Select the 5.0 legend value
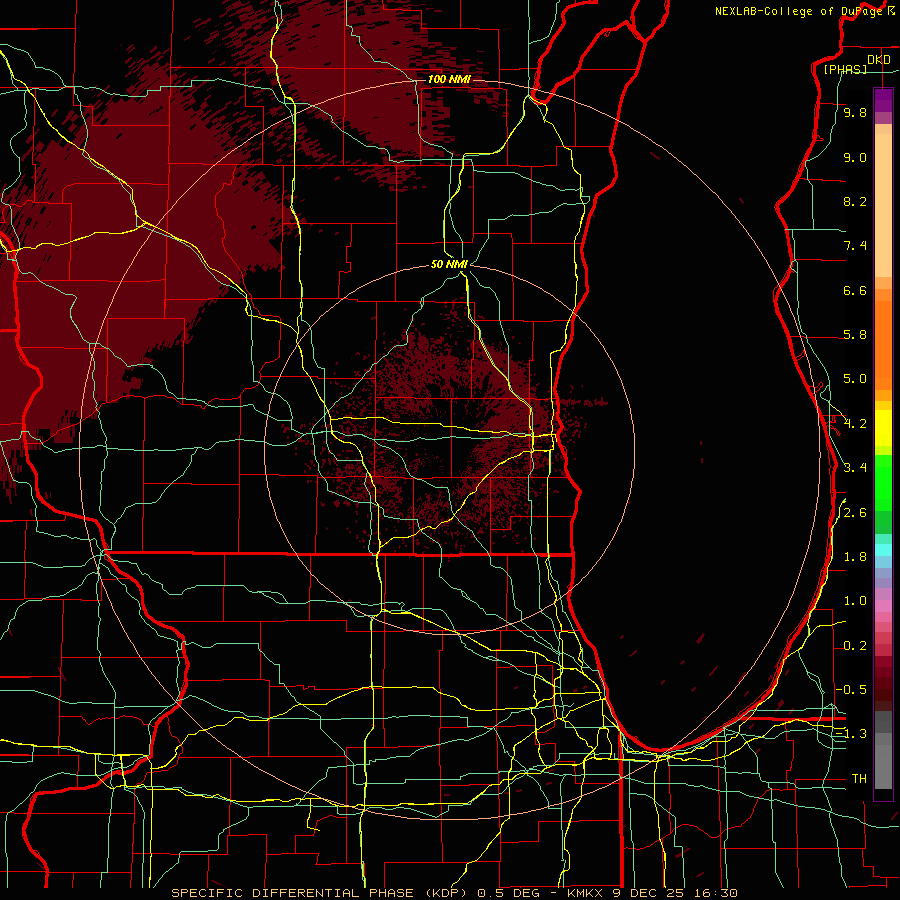This screenshot has height=900, width=900. click(x=855, y=379)
